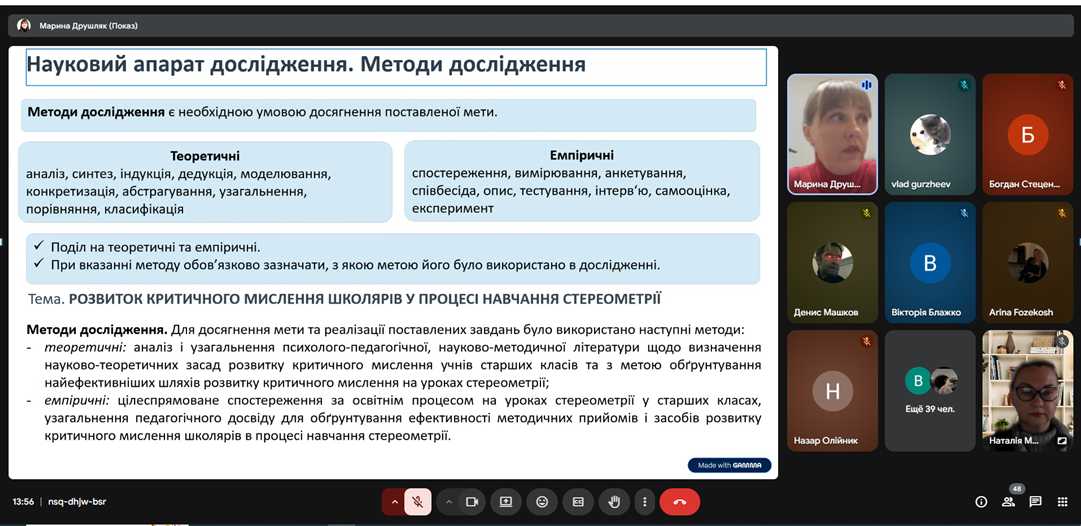
Task: Open the emoji reactions panel
Action: click(542, 501)
